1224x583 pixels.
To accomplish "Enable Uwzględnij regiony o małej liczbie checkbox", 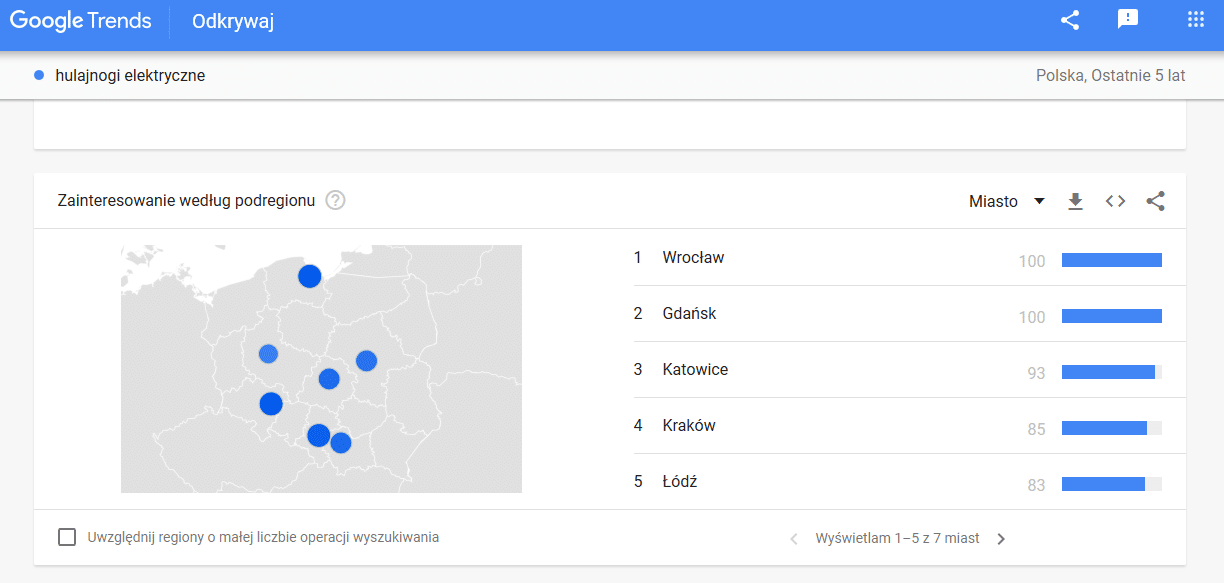I will point(67,537).
